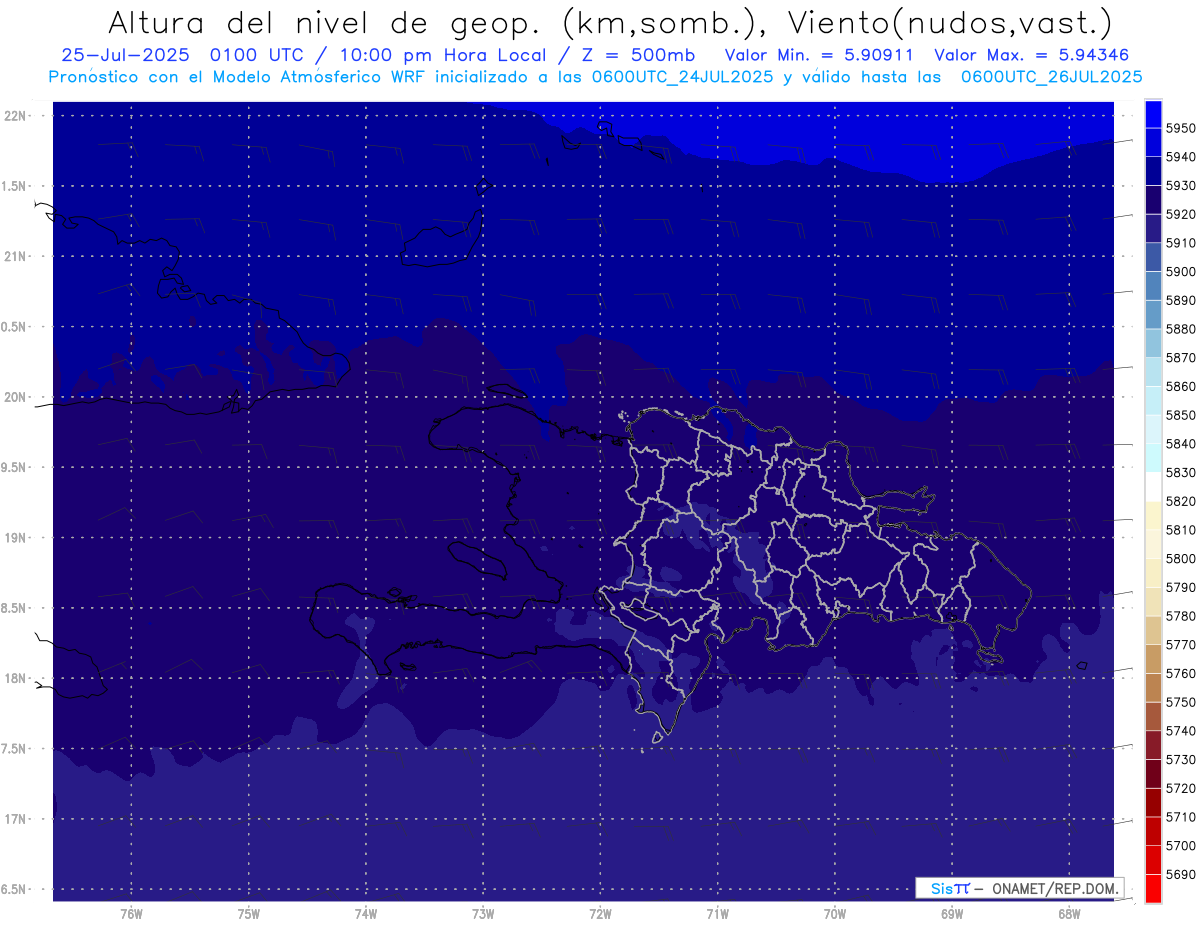Image resolution: width=1200 pixels, height=927 pixels.
Task: Click the '69W' longitude axis label
Action: click(952, 914)
